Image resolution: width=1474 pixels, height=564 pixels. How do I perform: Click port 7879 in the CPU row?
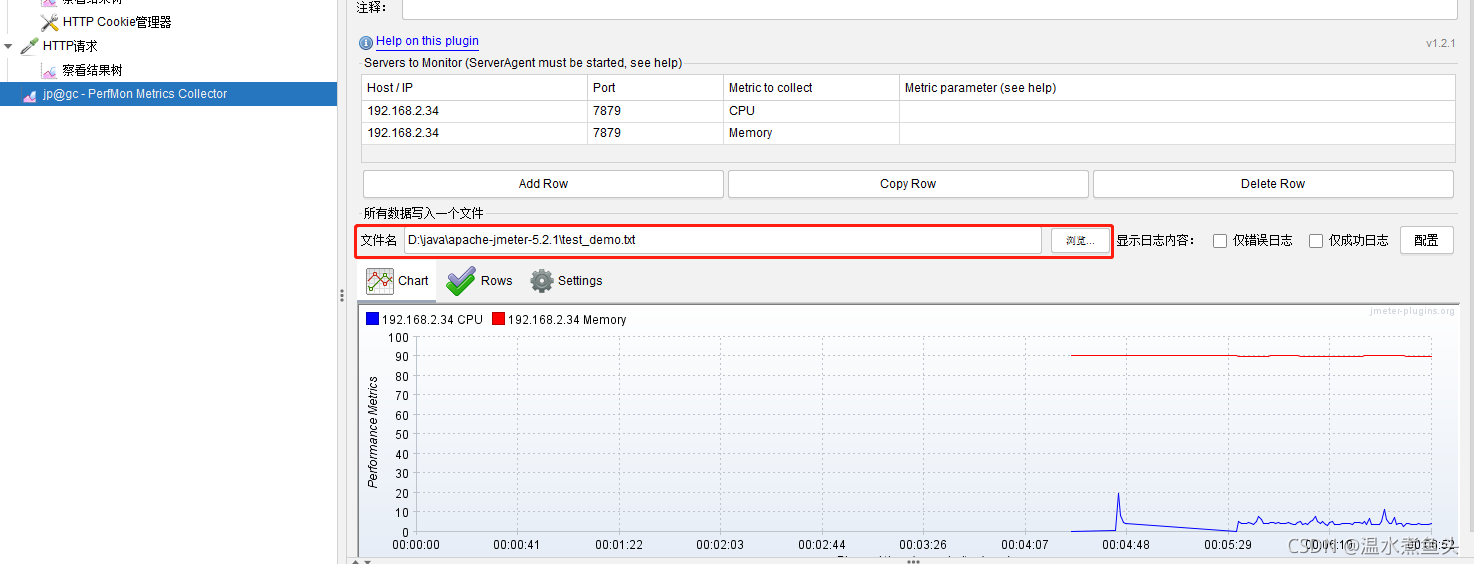tap(656, 111)
